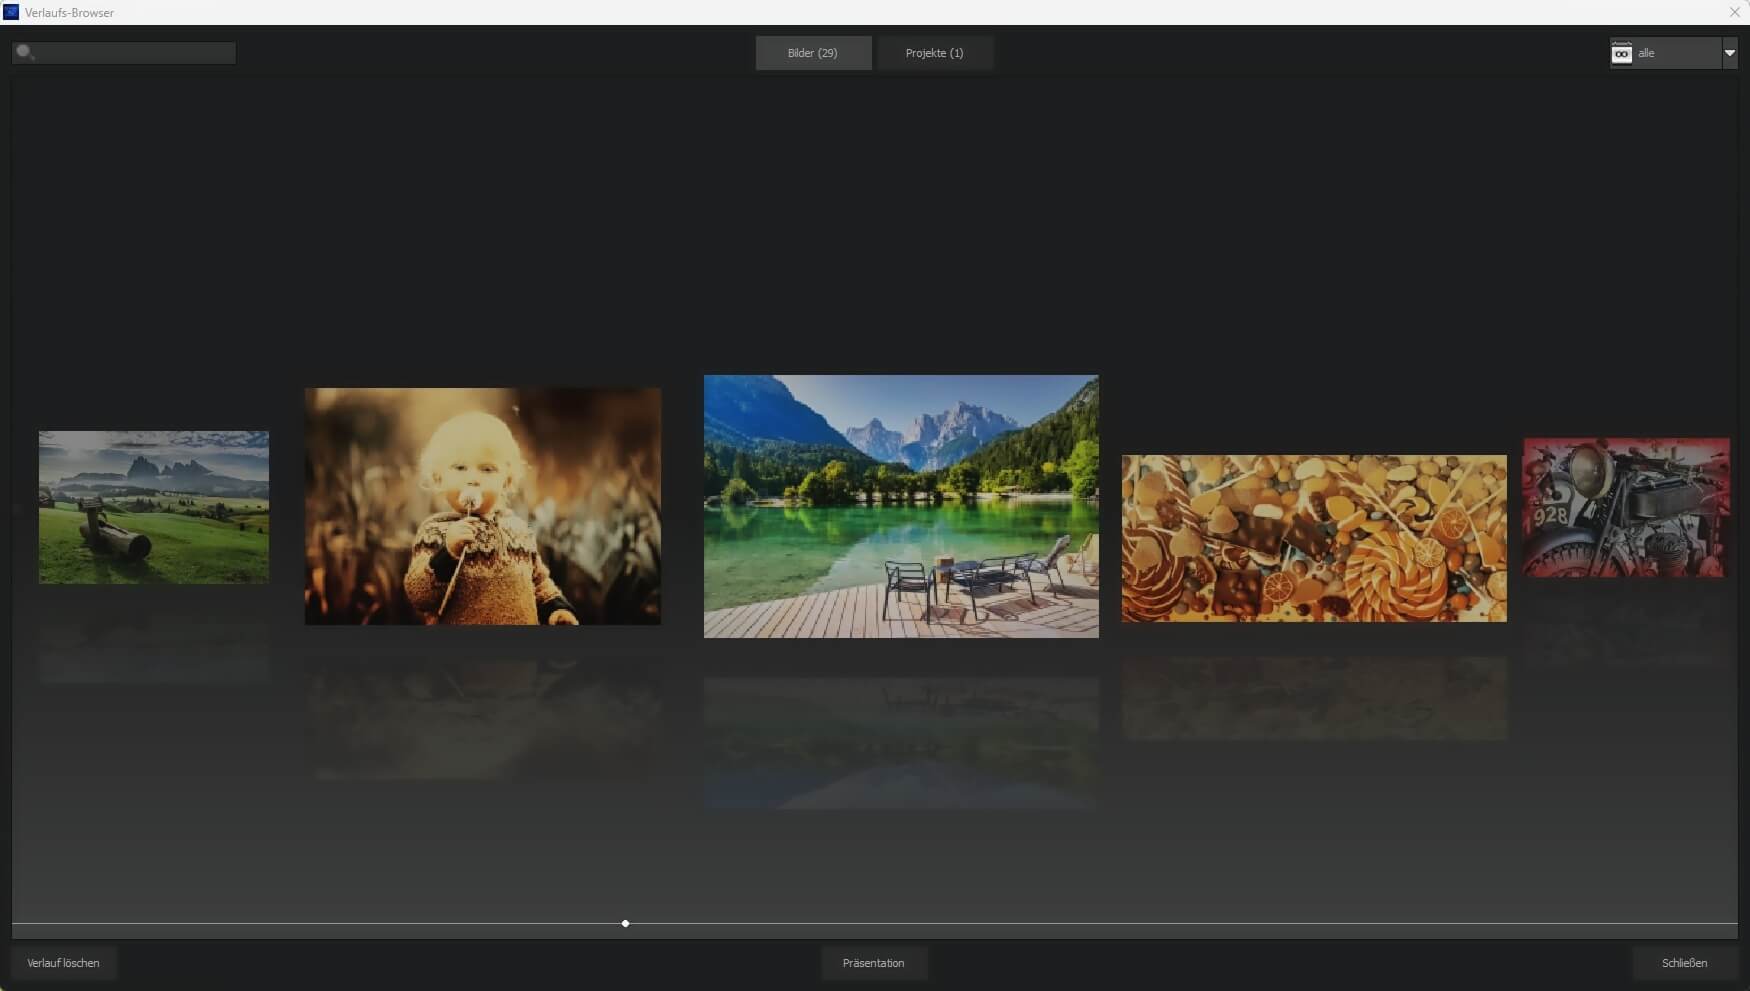
Task: Click the Verlaufs-Browser app icon in titlebar
Action: click(10, 12)
